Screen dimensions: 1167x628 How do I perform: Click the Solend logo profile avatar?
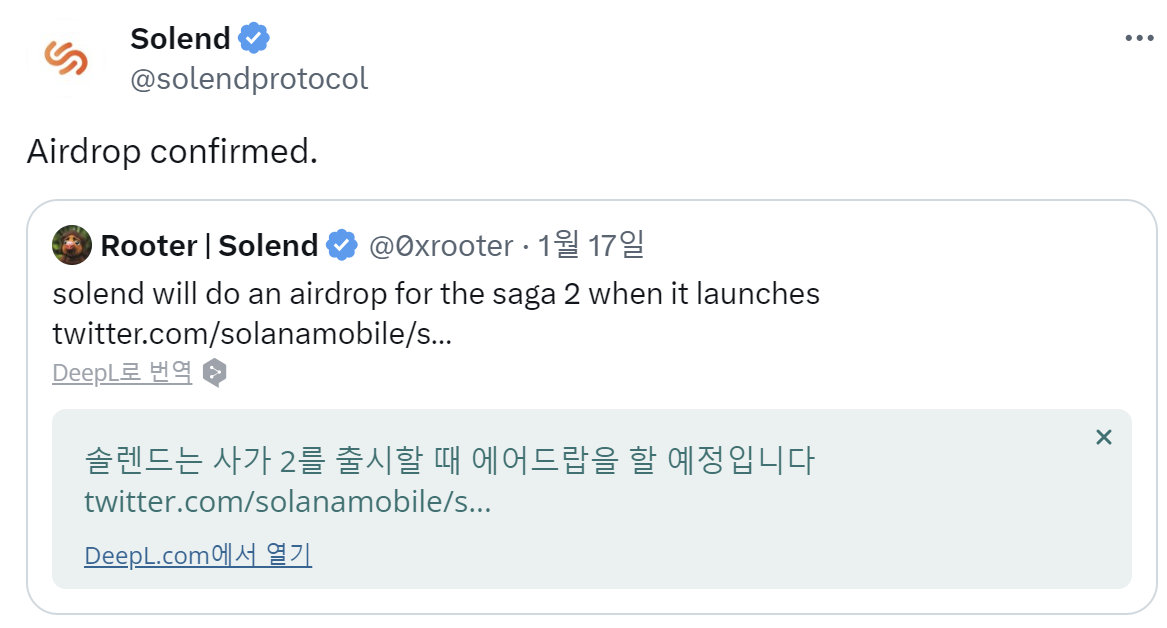64,57
